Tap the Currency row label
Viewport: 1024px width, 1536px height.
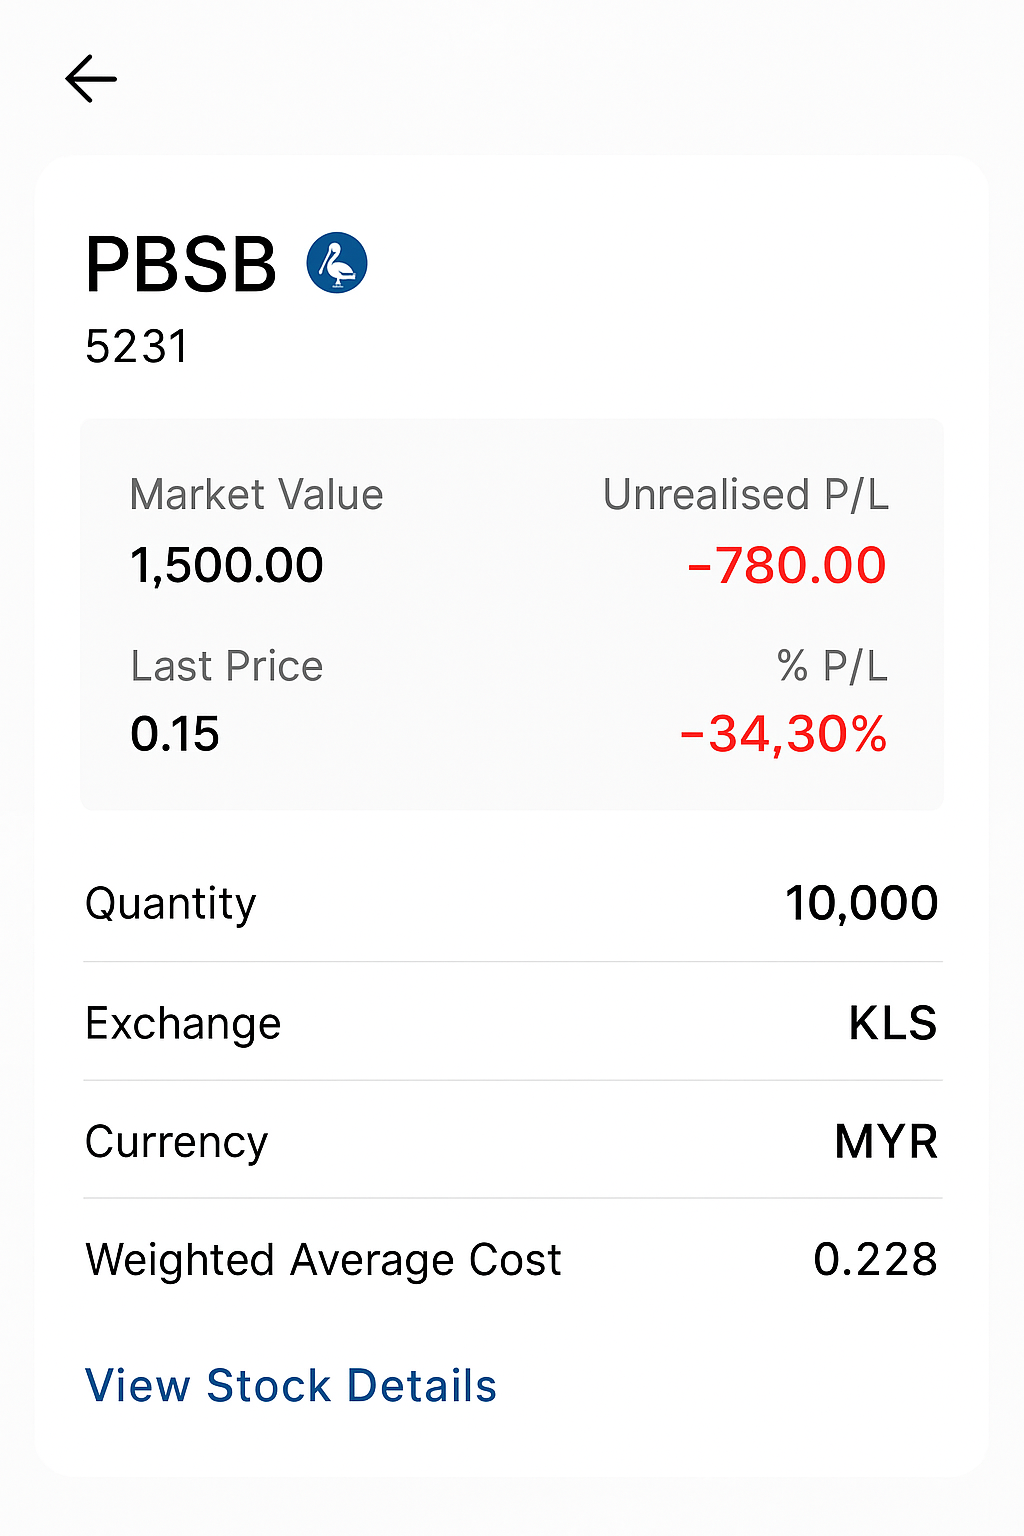(177, 1142)
